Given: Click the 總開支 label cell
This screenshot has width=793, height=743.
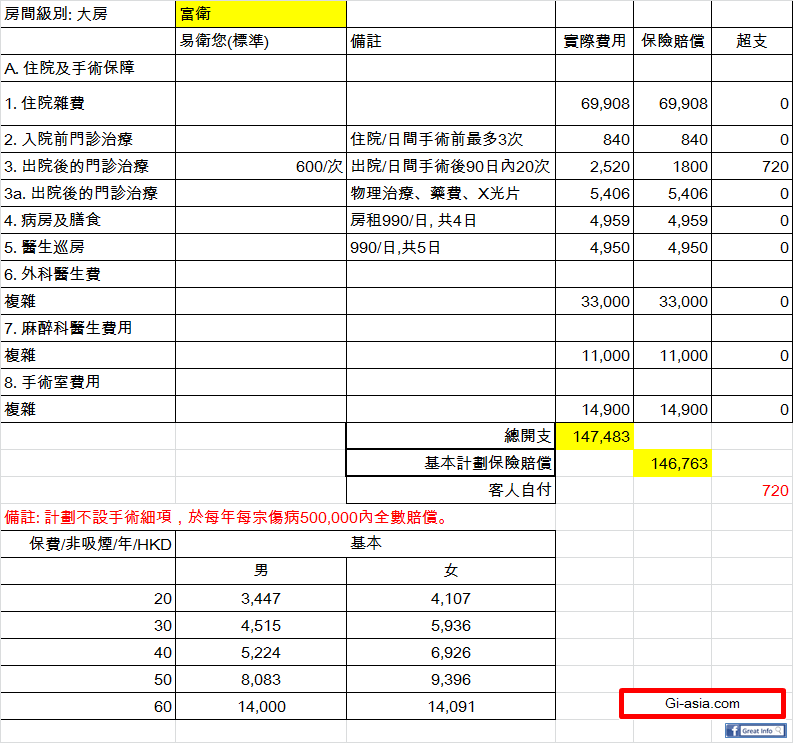Looking at the screenshot, I should [x=451, y=436].
